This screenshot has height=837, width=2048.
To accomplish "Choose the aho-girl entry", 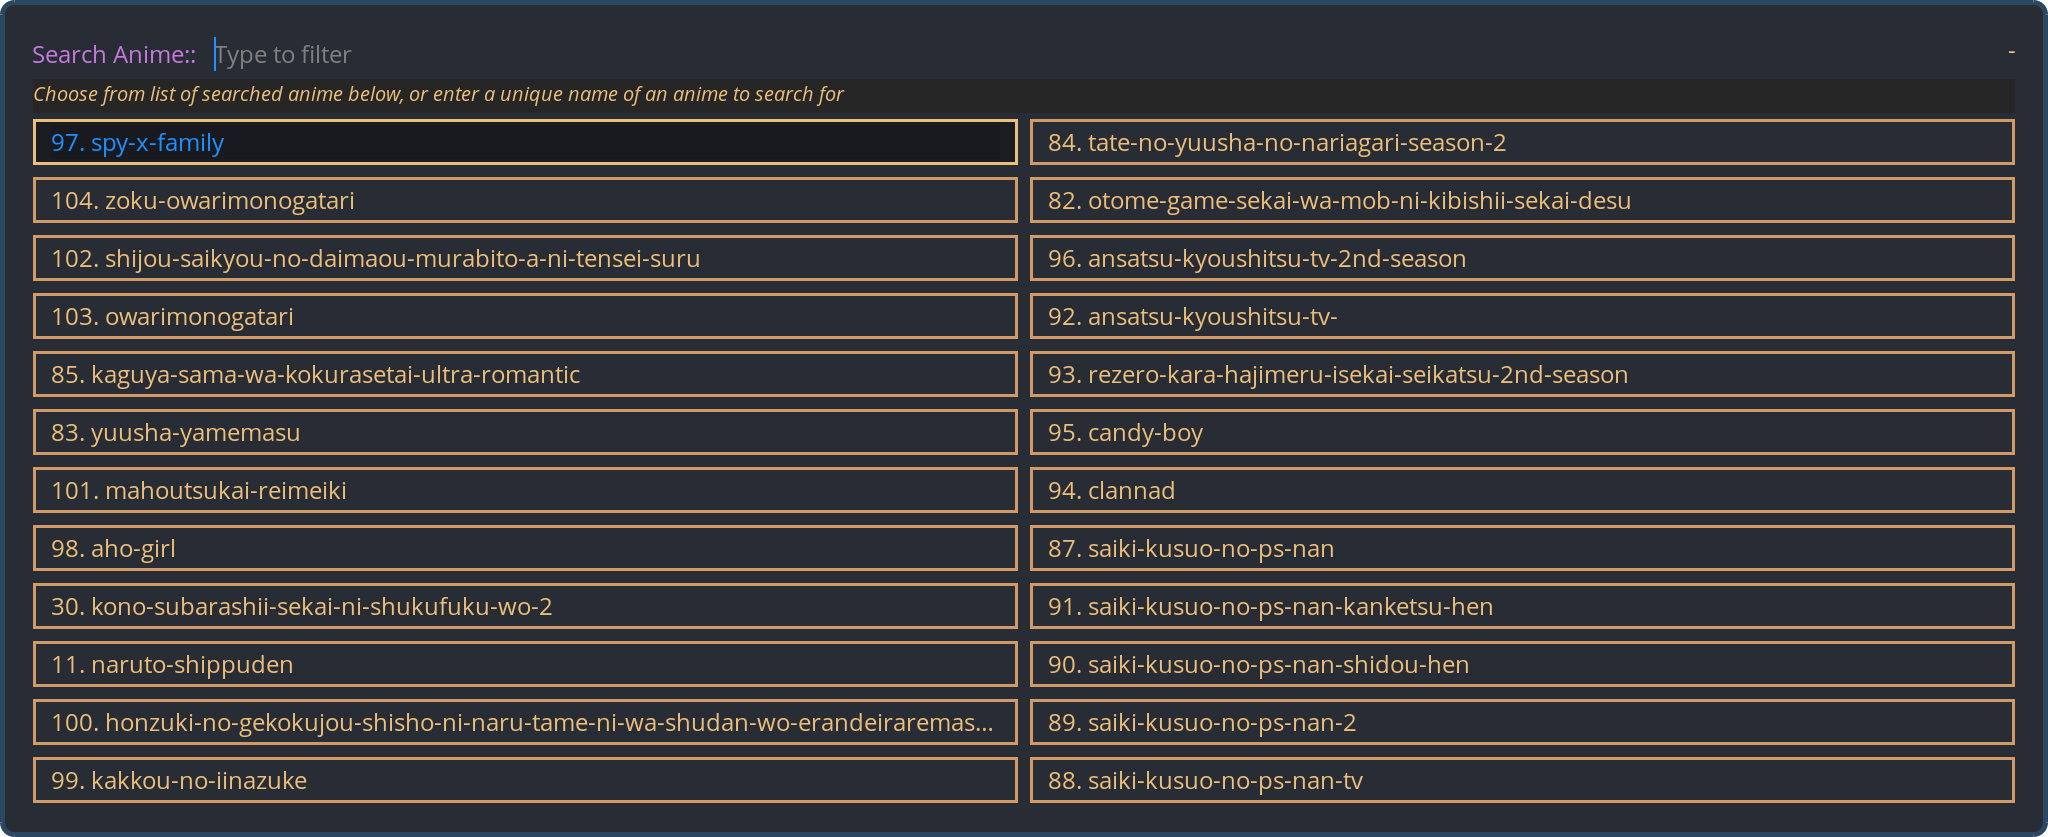I will click(524, 548).
